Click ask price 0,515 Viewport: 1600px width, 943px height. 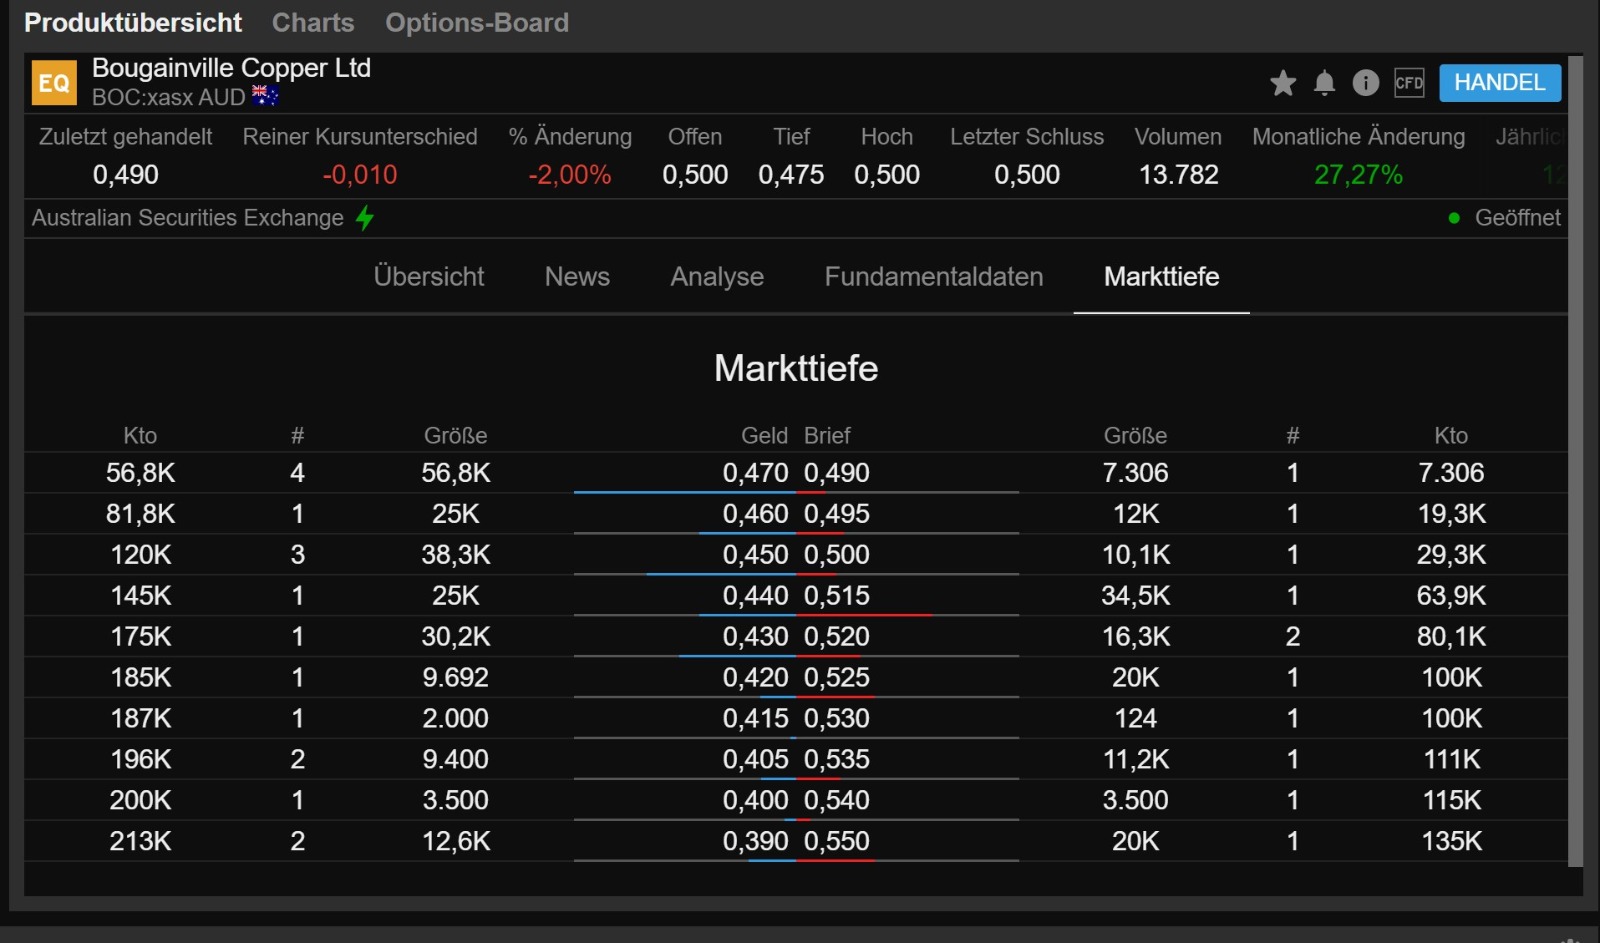(x=837, y=596)
